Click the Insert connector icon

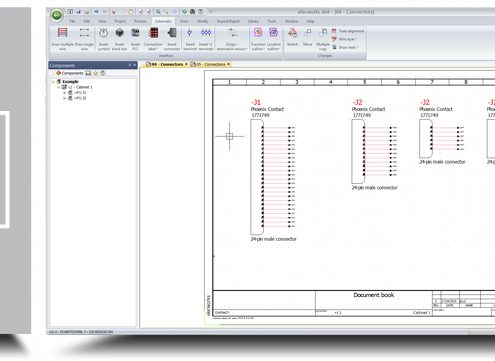point(172,39)
